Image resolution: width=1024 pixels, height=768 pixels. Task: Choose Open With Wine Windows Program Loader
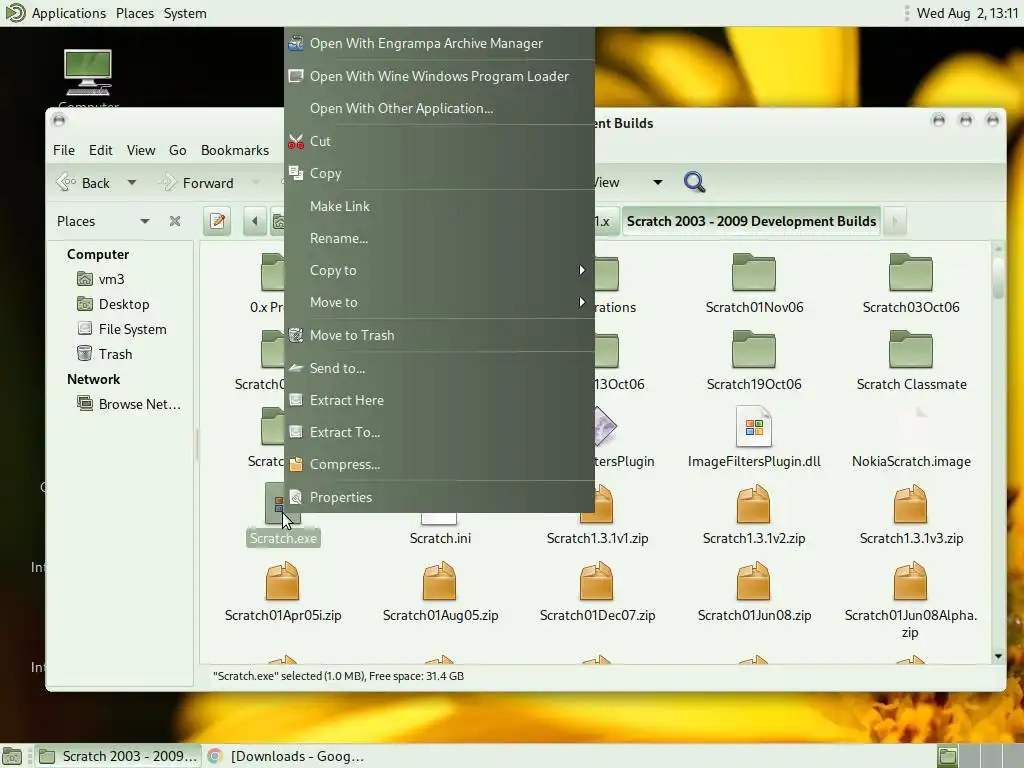click(439, 76)
